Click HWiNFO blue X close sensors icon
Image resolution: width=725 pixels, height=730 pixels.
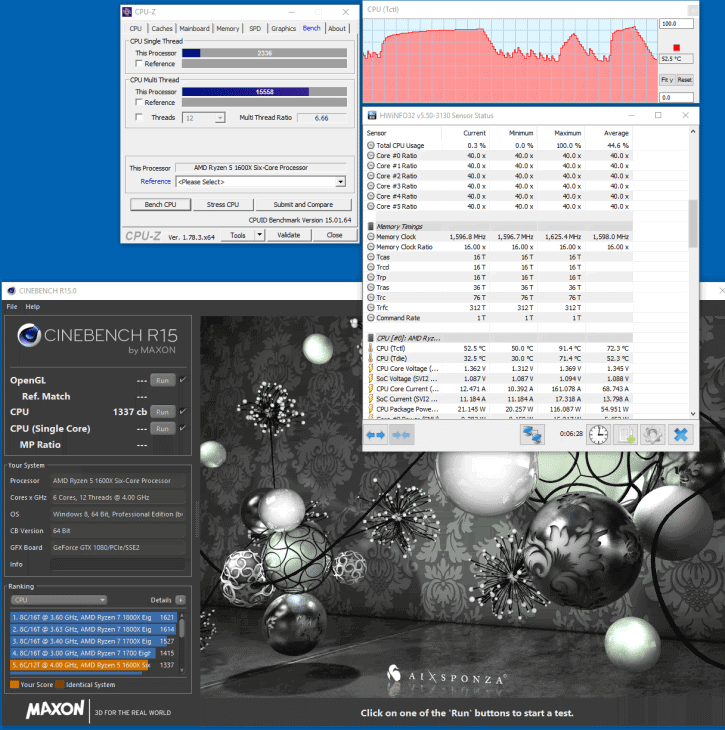click(x=680, y=435)
